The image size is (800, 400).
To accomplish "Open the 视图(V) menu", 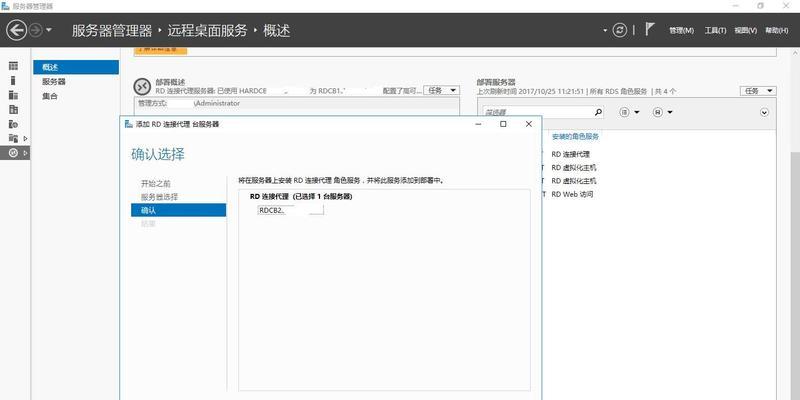I will (x=745, y=31).
